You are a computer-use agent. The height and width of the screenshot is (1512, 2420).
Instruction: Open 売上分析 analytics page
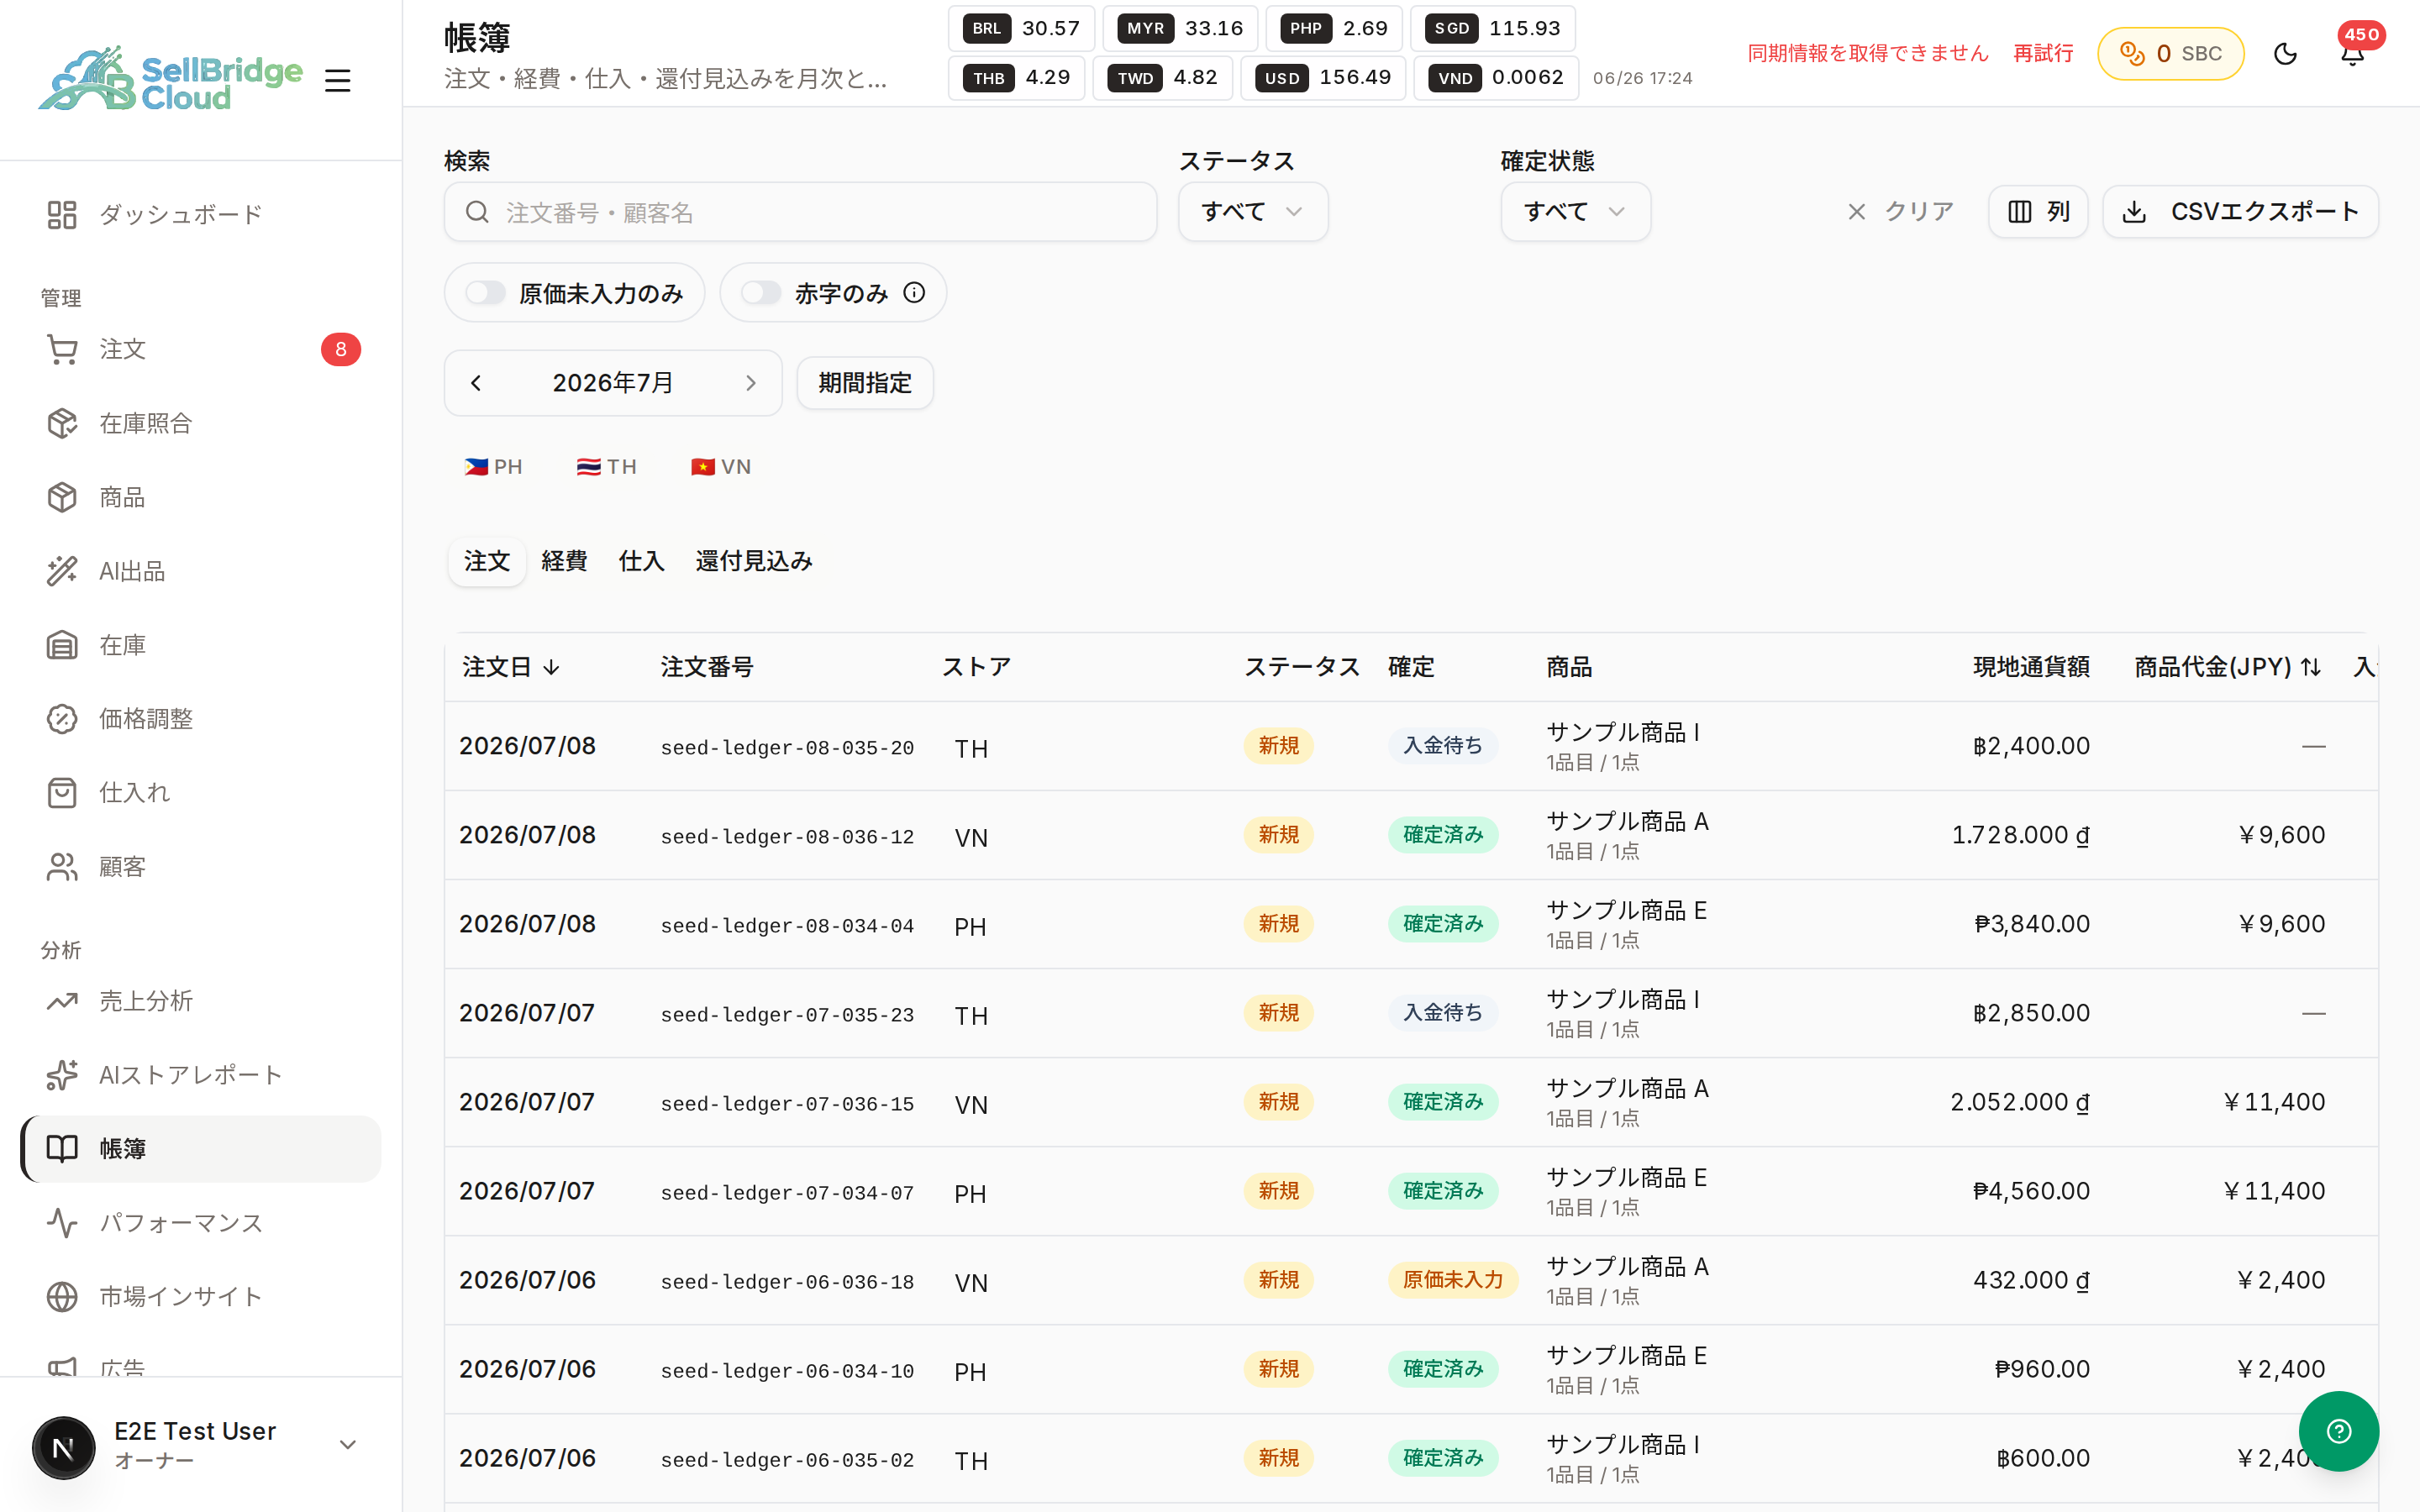pyautogui.click(x=200, y=1001)
